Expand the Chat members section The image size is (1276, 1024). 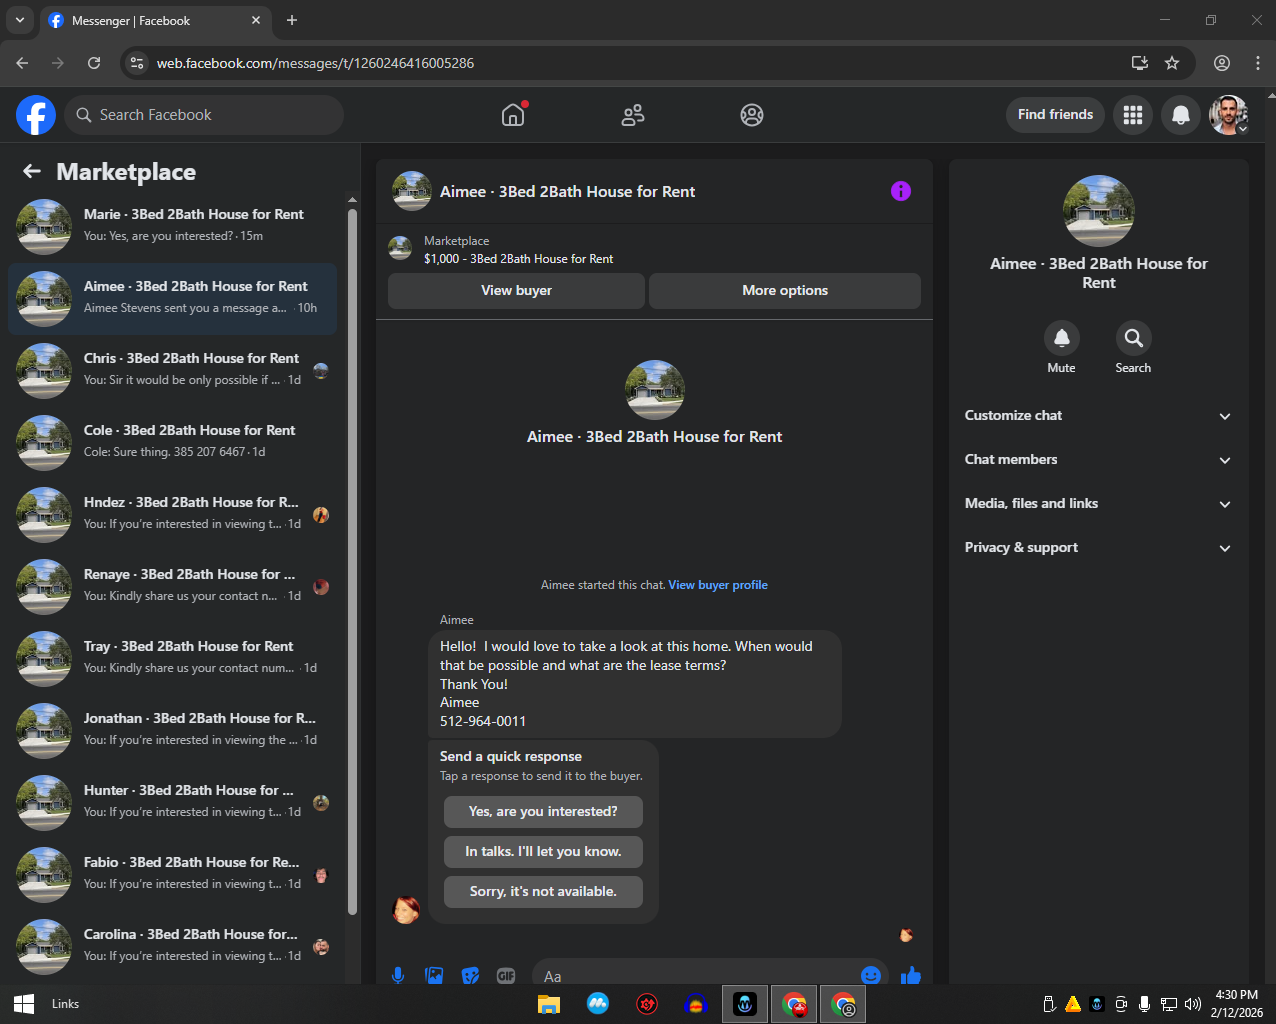(1098, 460)
